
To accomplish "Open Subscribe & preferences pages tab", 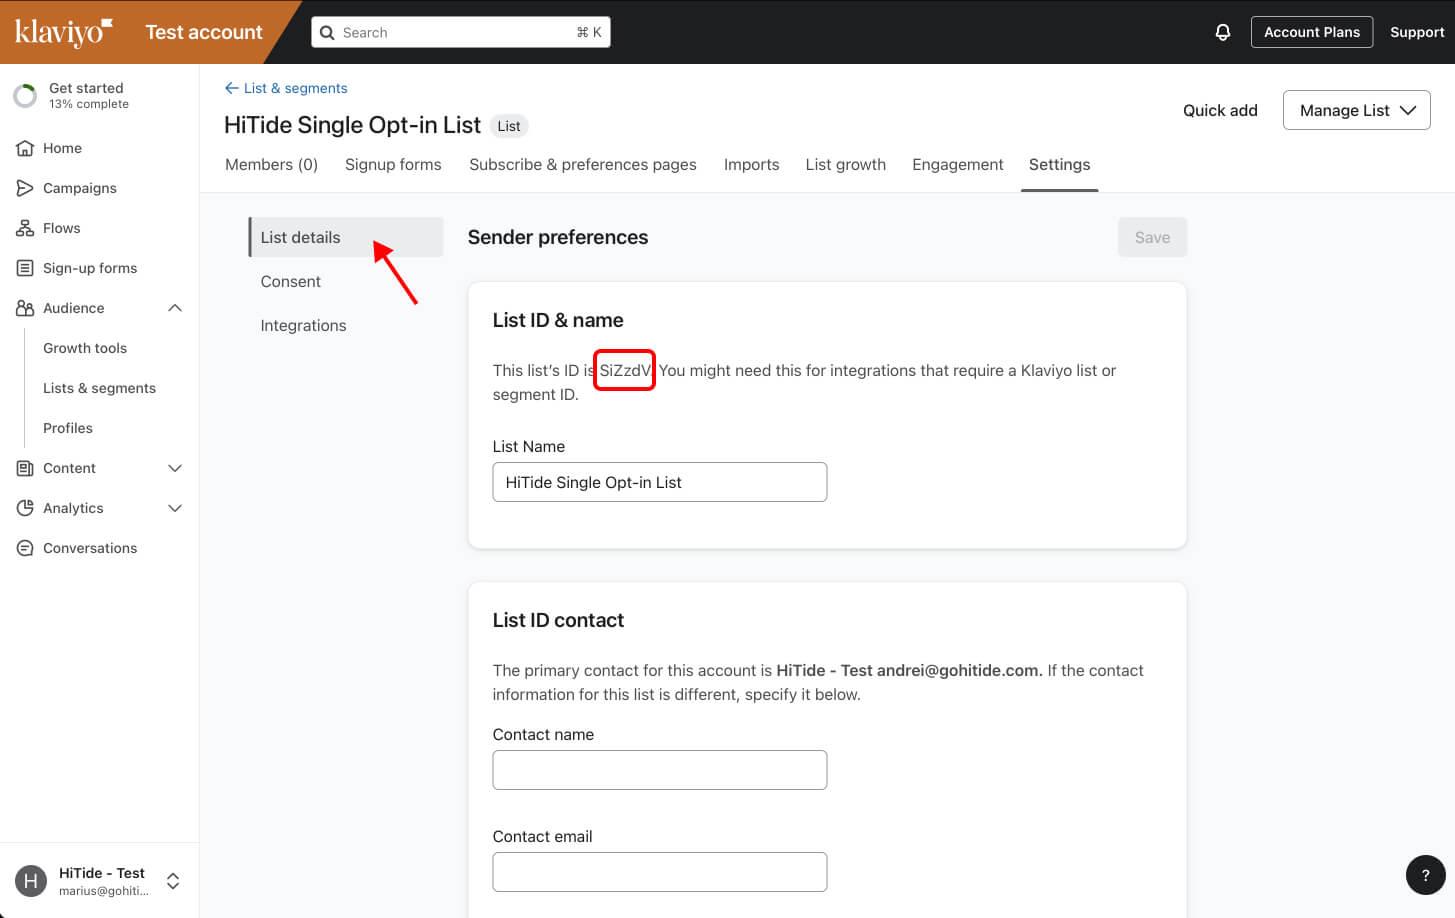I will [x=583, y=165].
